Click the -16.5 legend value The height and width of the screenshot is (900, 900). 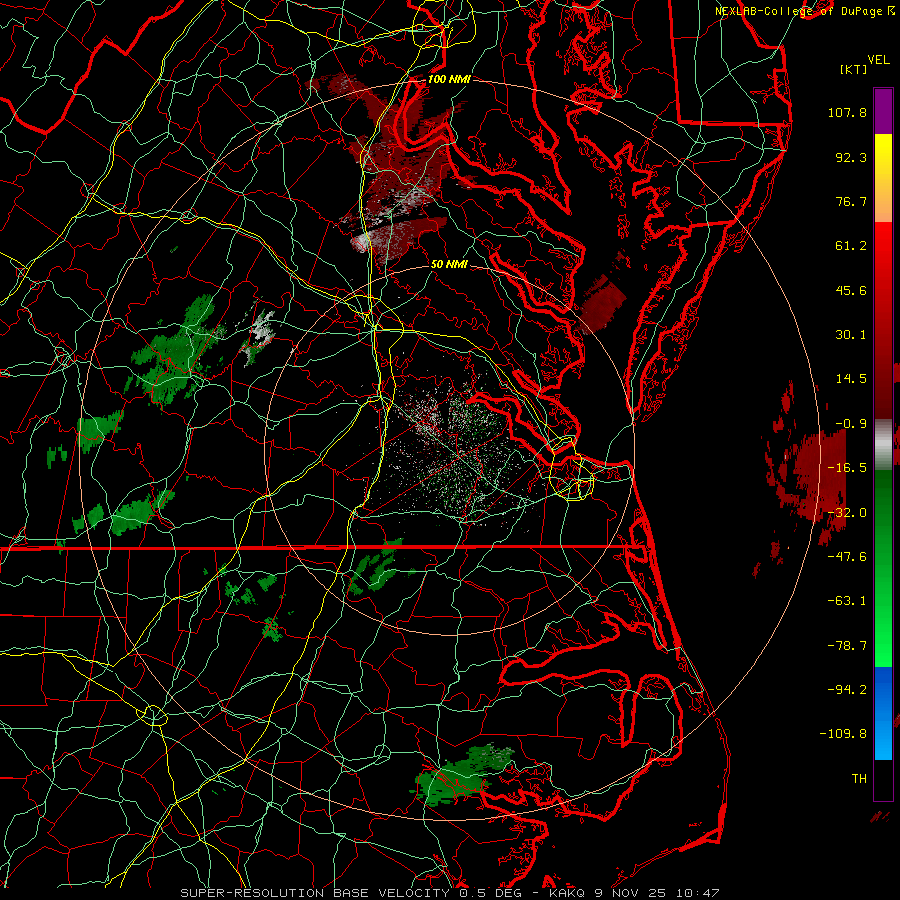point(847,467)
